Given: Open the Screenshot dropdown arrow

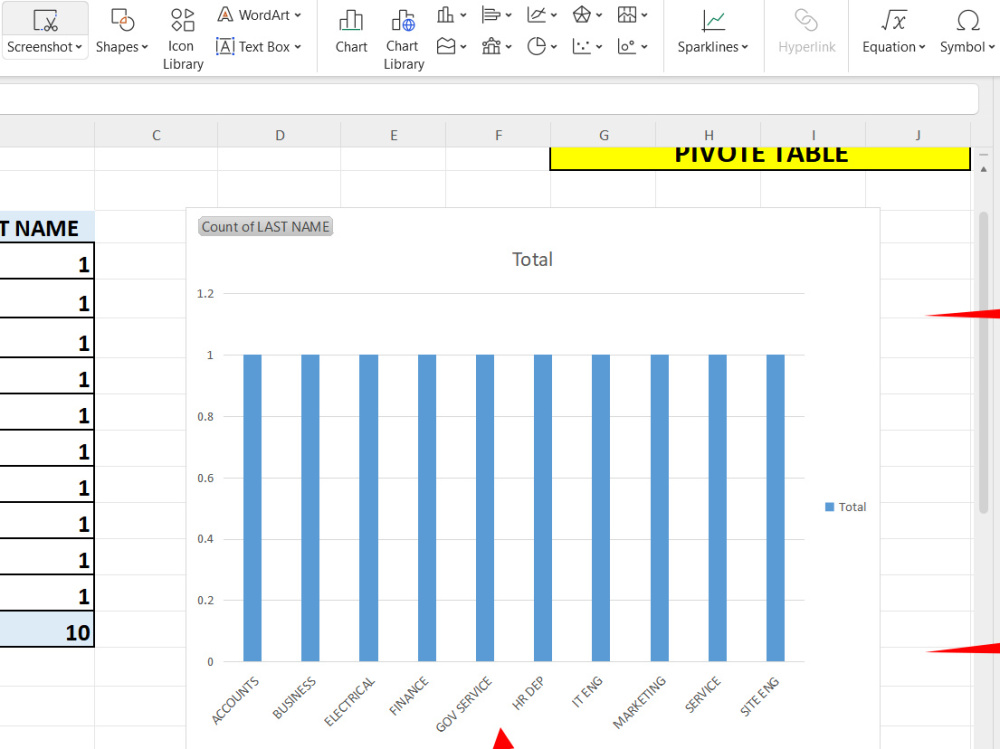Looking at the screenshot, I should pyautogui.click(x=79, y=47).
